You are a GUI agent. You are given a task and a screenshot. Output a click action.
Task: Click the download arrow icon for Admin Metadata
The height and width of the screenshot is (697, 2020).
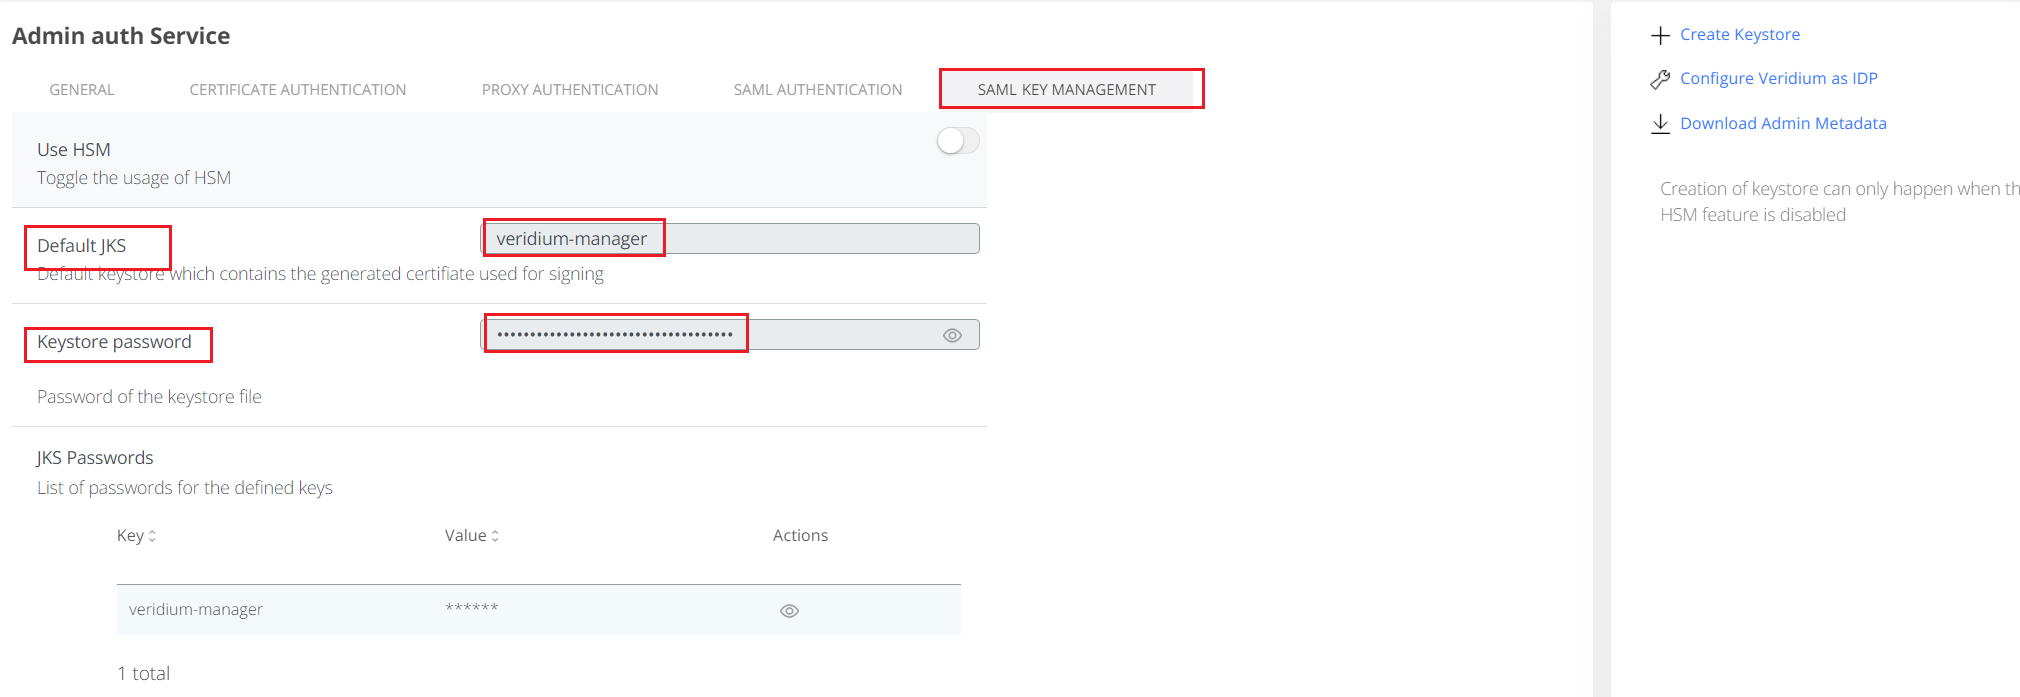pyautogui.click(x=1660, y=124)
